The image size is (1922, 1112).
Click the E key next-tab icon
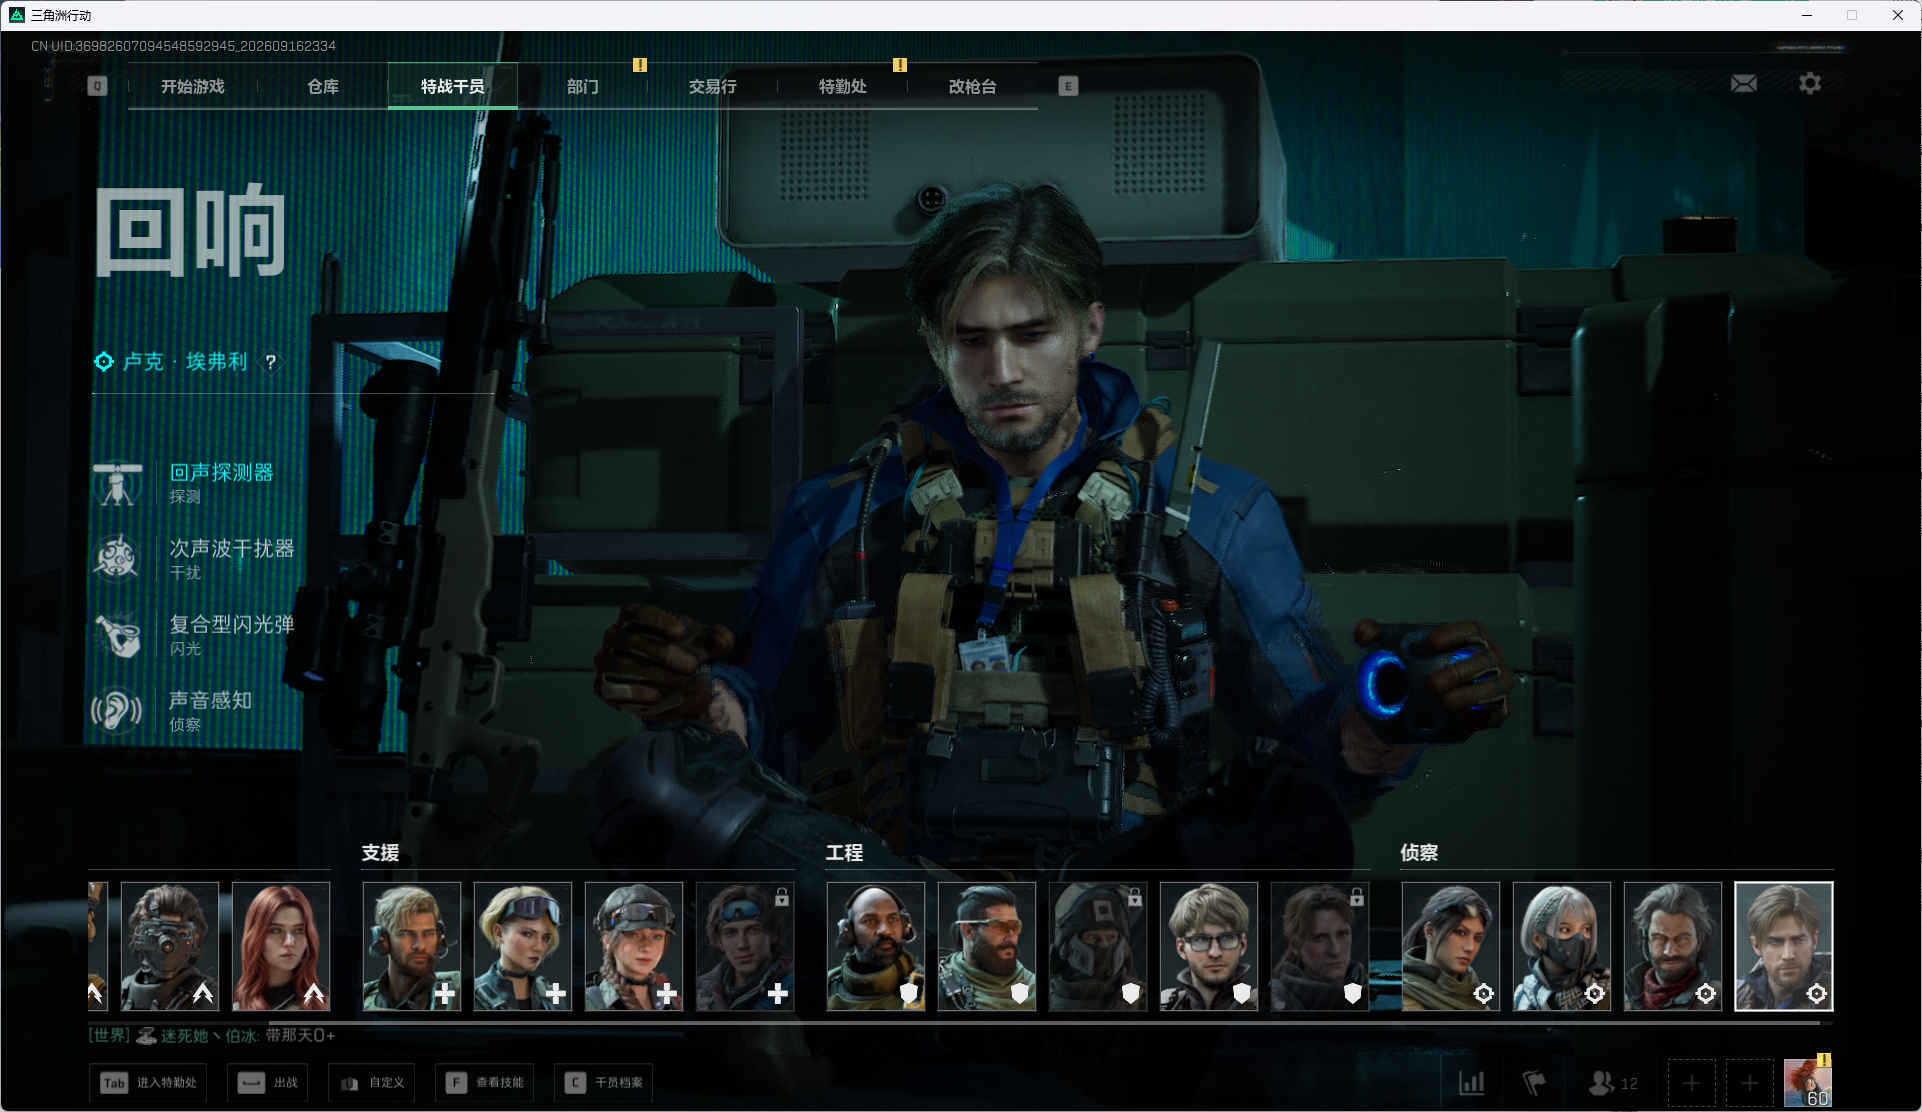1068,86
